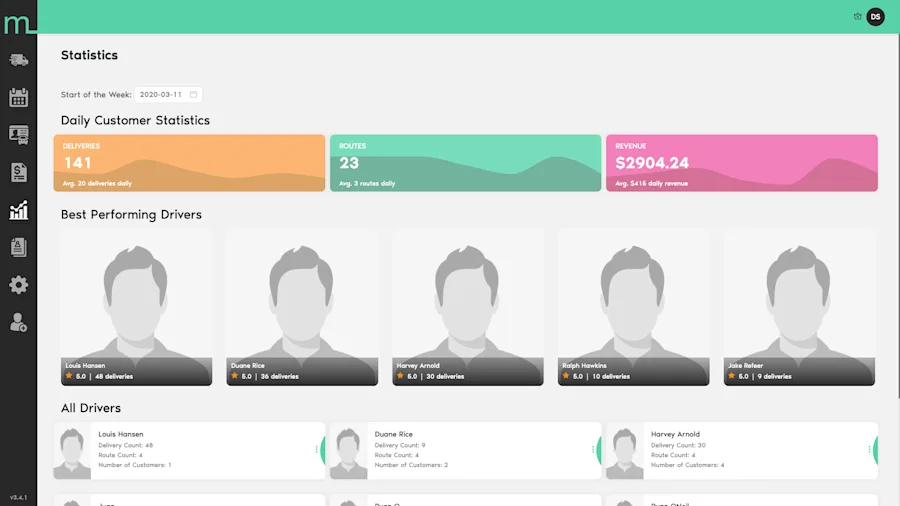Select Jake Refeer best driver card
This screenshot has width=900, height=506.
click(800, 308)
